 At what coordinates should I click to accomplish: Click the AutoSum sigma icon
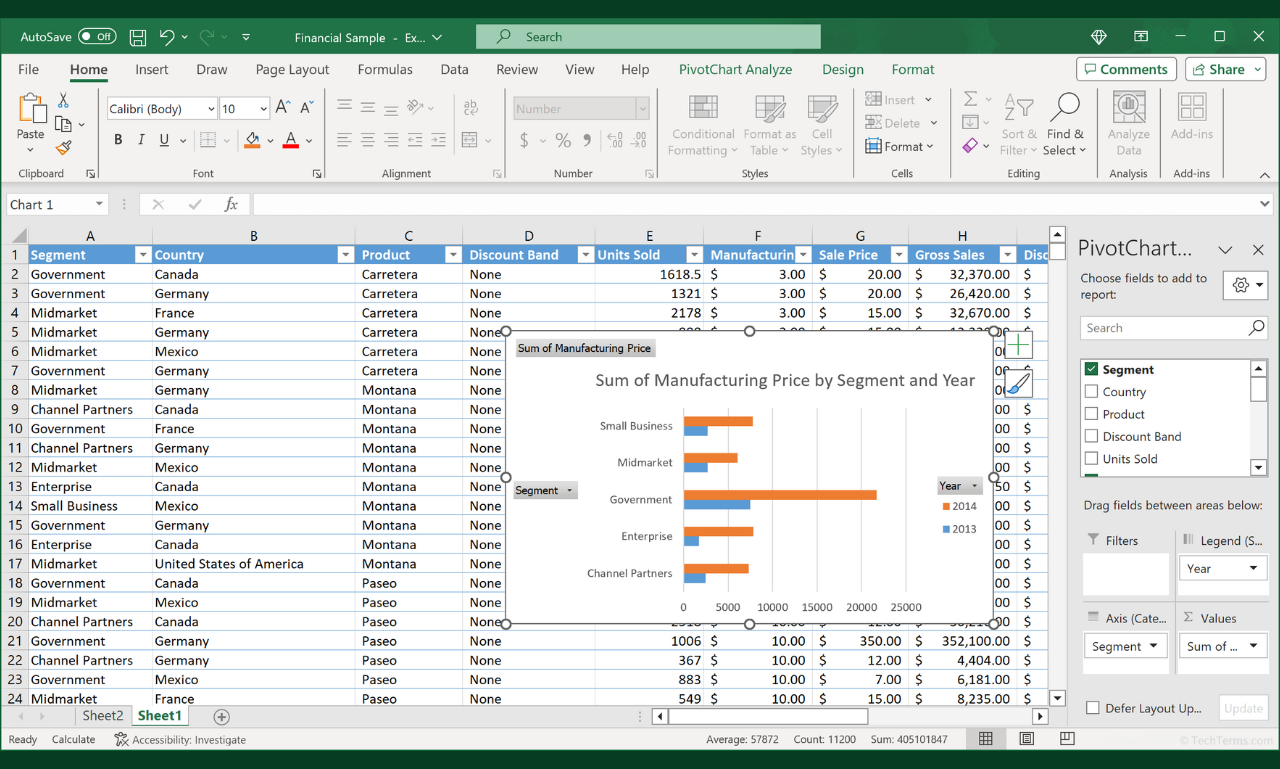[970, 99]
